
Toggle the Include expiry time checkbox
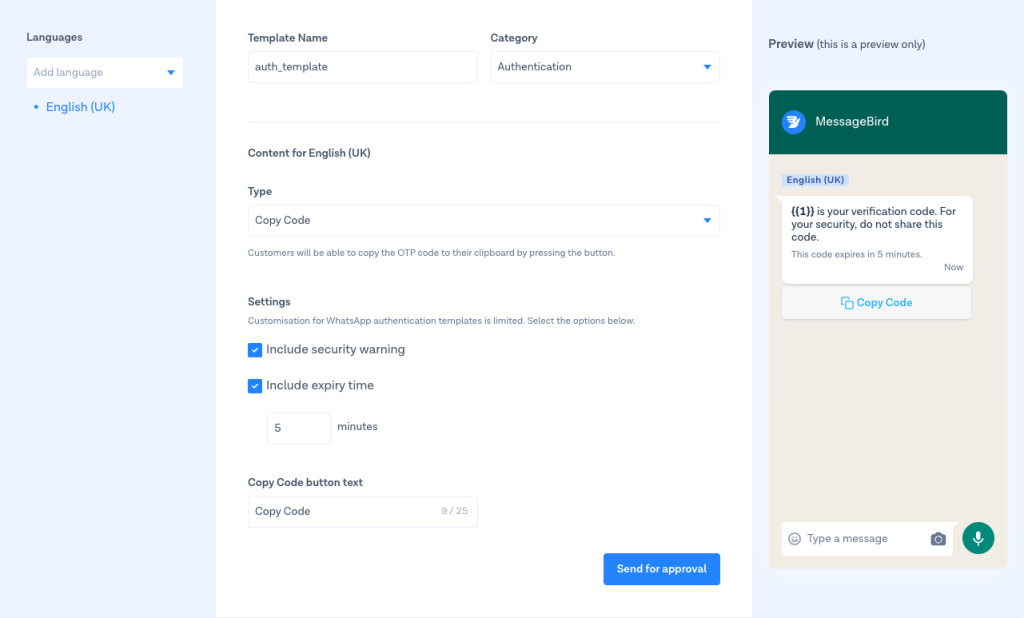[255, 386]
